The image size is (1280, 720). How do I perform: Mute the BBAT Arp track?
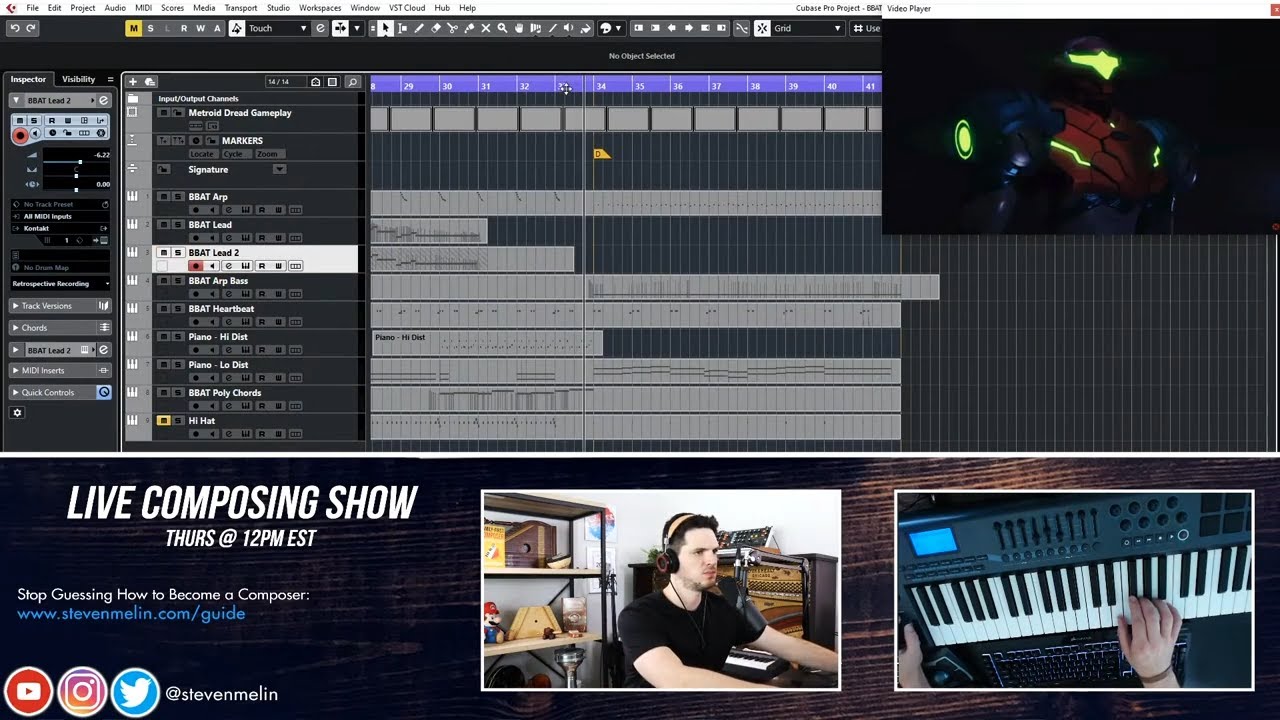pyautogui.click(x=164, y=197)
